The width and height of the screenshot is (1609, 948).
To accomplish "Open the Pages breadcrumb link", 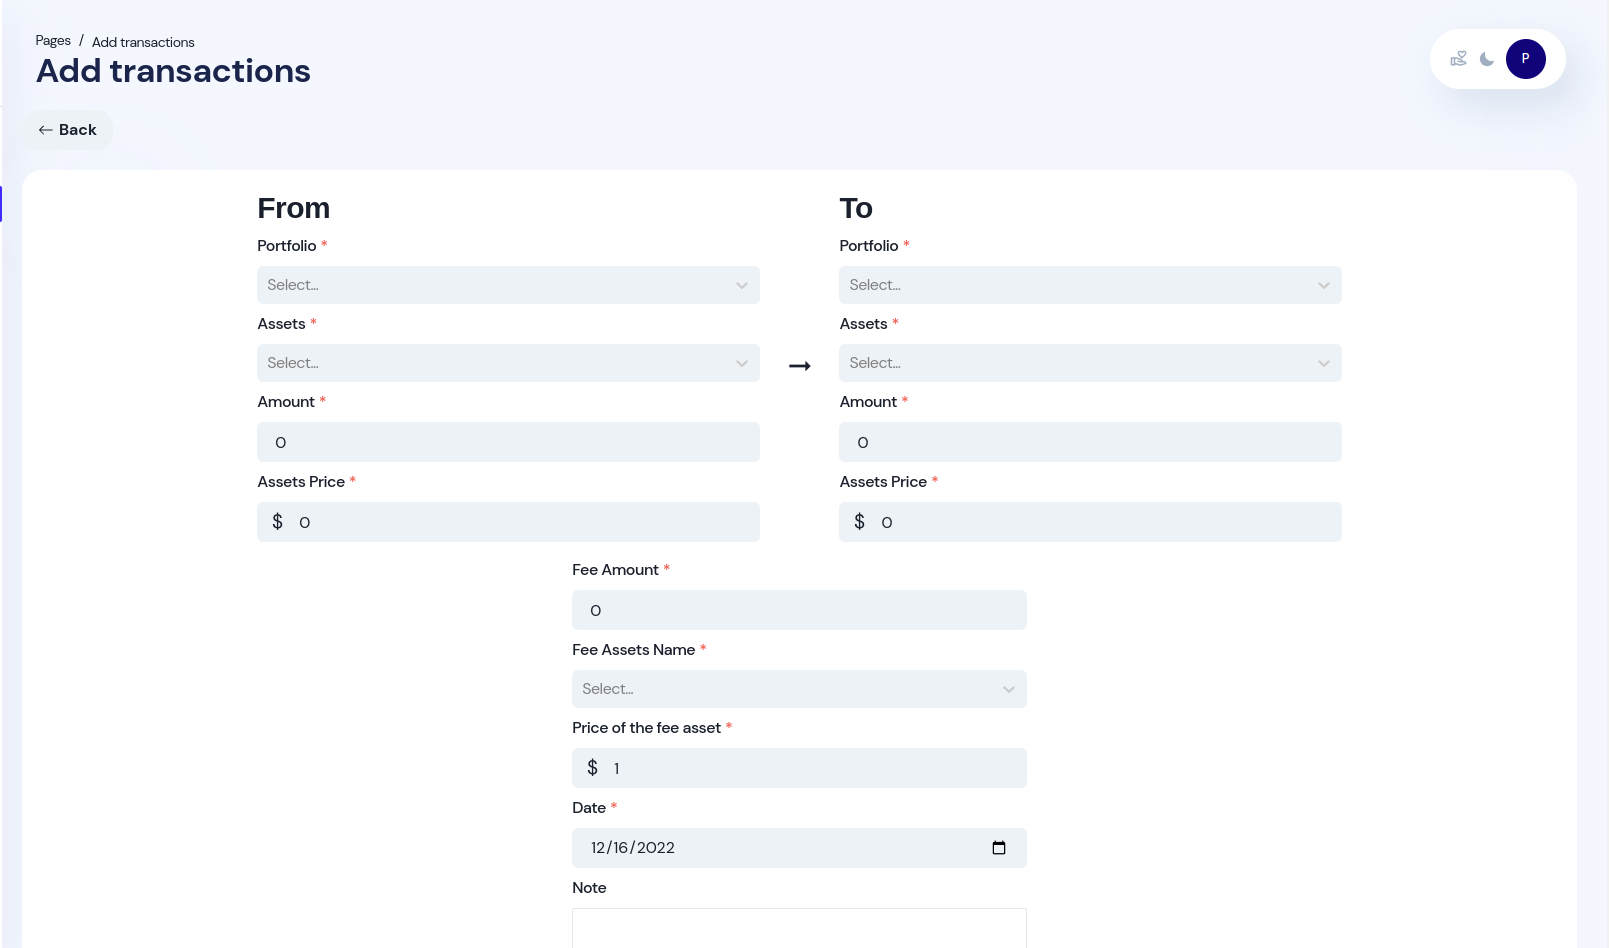I will 52,40.
